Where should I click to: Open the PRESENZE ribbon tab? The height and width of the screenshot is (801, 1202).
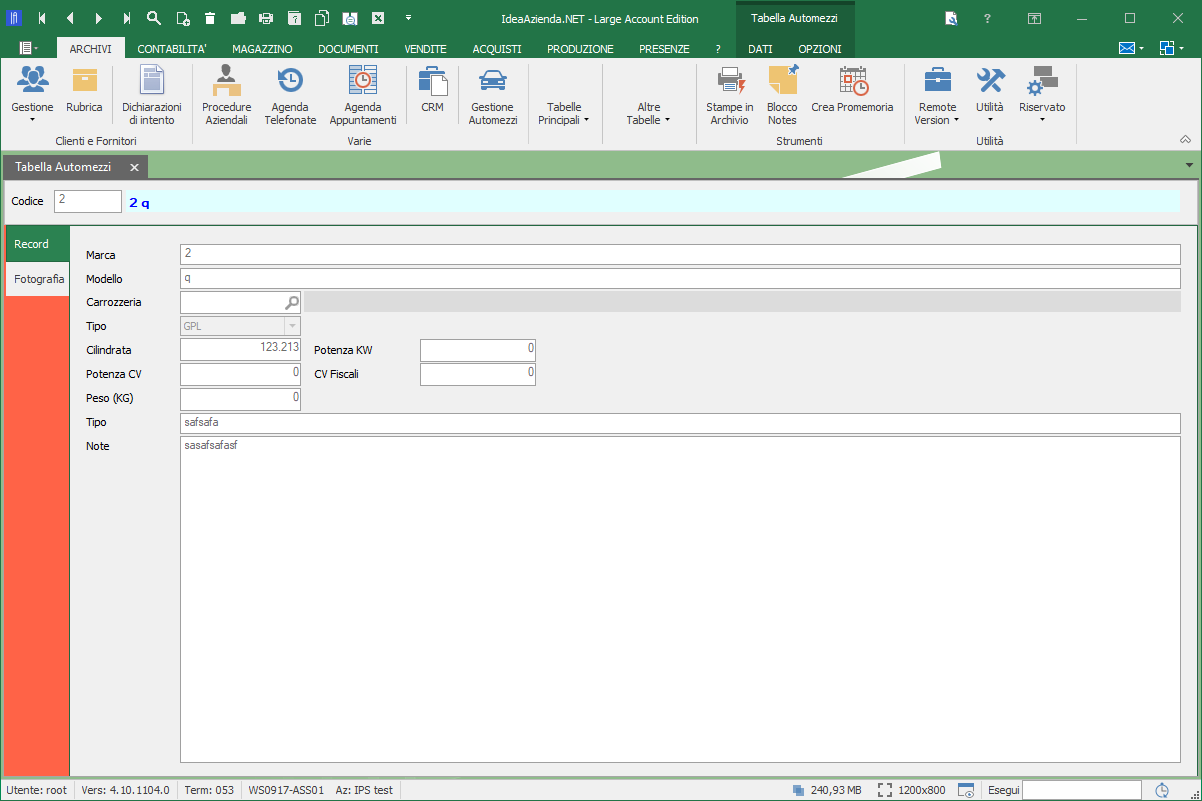point(664,49)
